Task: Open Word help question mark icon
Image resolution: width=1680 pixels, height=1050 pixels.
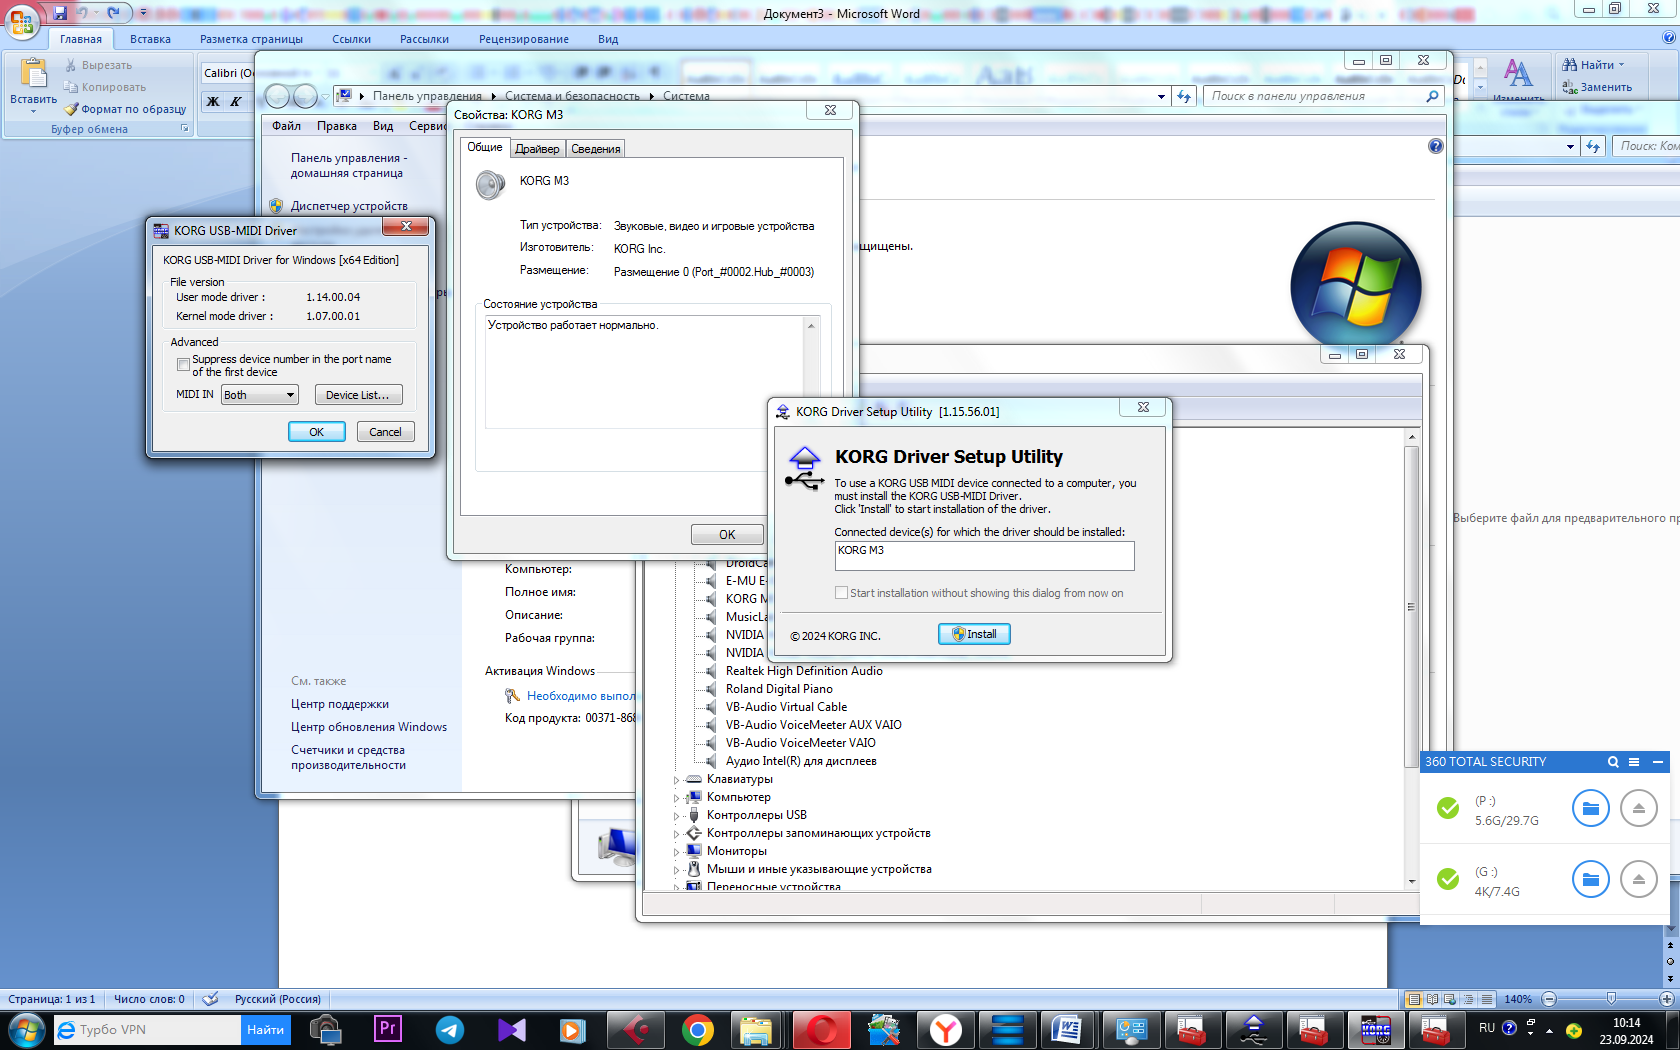Action: pyautogui.click(x=1668, y=38)
